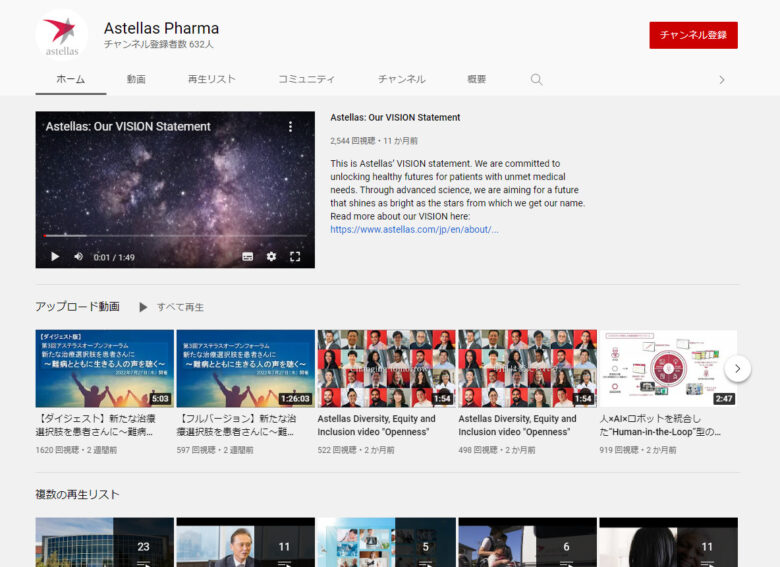Click the すべて再生 play all link
Viewport: 780px width, 567px height.
[x=180, y=307]
